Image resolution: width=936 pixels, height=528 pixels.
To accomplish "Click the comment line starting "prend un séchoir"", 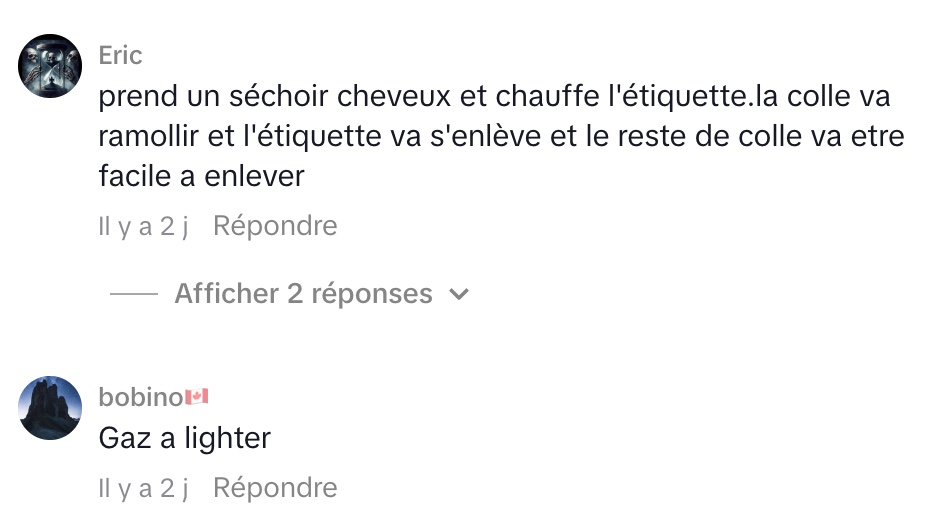I will click(x=494, y=98).
